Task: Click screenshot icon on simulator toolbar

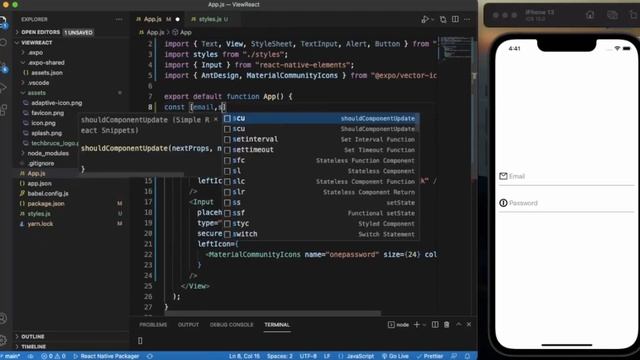Action: pos(612,15)
